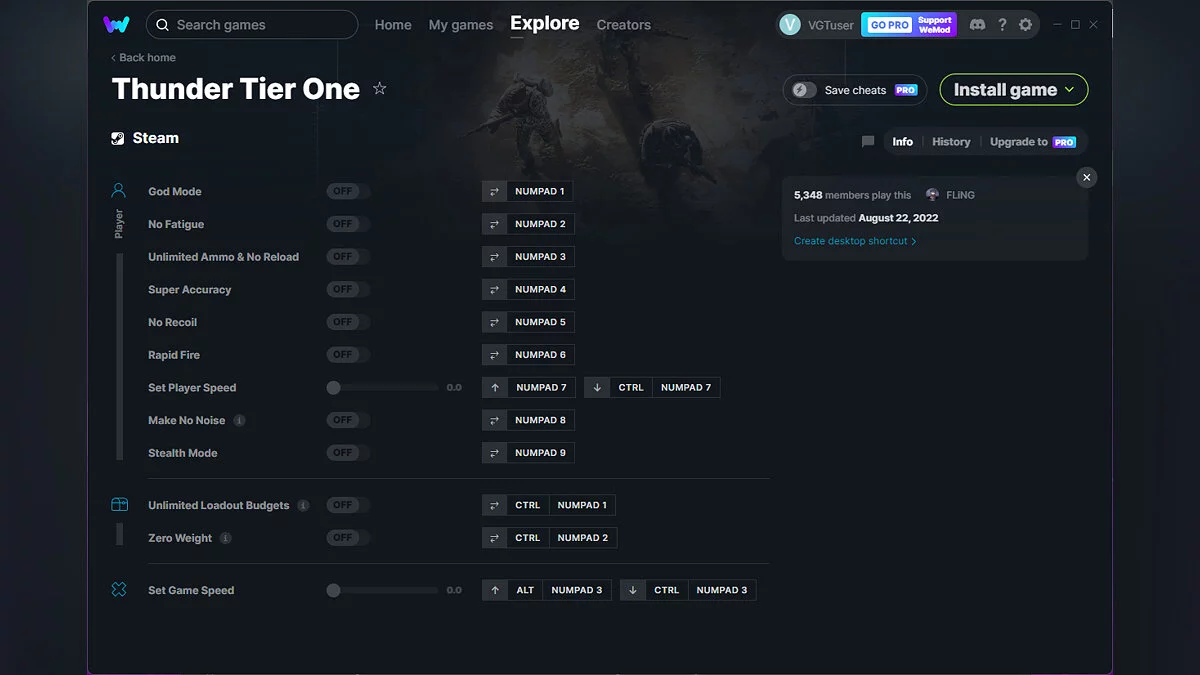1200x675 pixels.
Task: Click NUMPAD 9 hotkey for Stealth Mode
Action: [541, 453]
